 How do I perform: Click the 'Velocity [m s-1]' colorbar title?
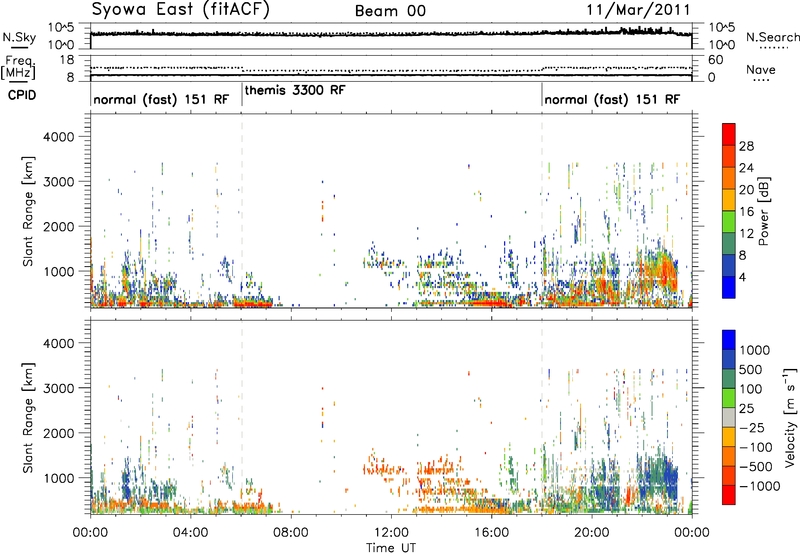point(790,417)
